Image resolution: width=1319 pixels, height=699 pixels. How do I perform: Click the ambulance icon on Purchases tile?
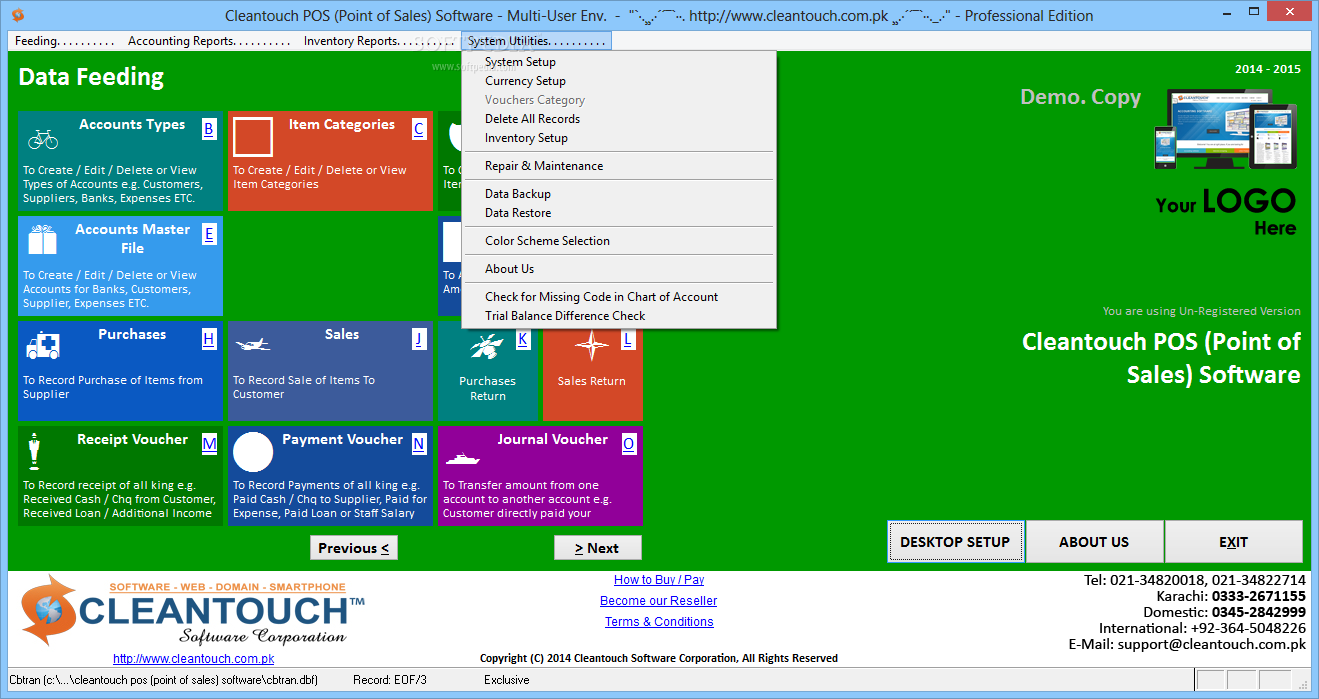(x=43, y=346)
